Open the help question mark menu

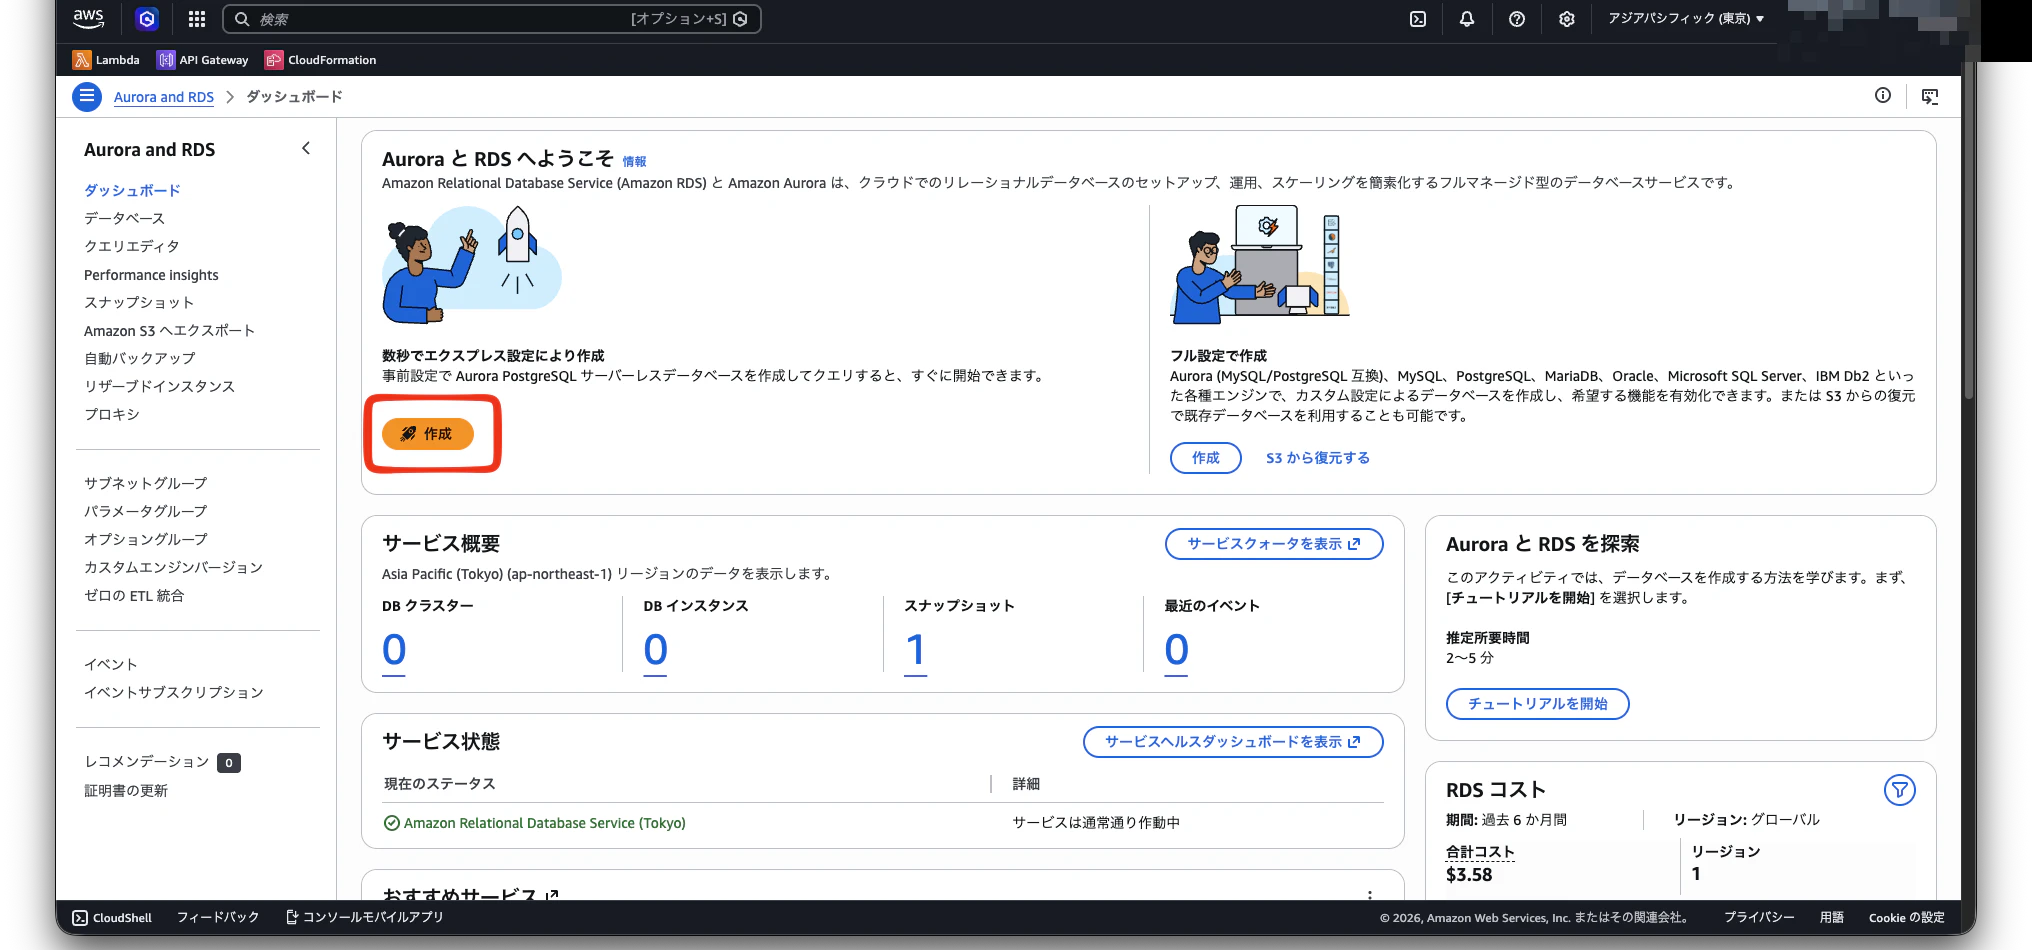(x=1517, y=19)
